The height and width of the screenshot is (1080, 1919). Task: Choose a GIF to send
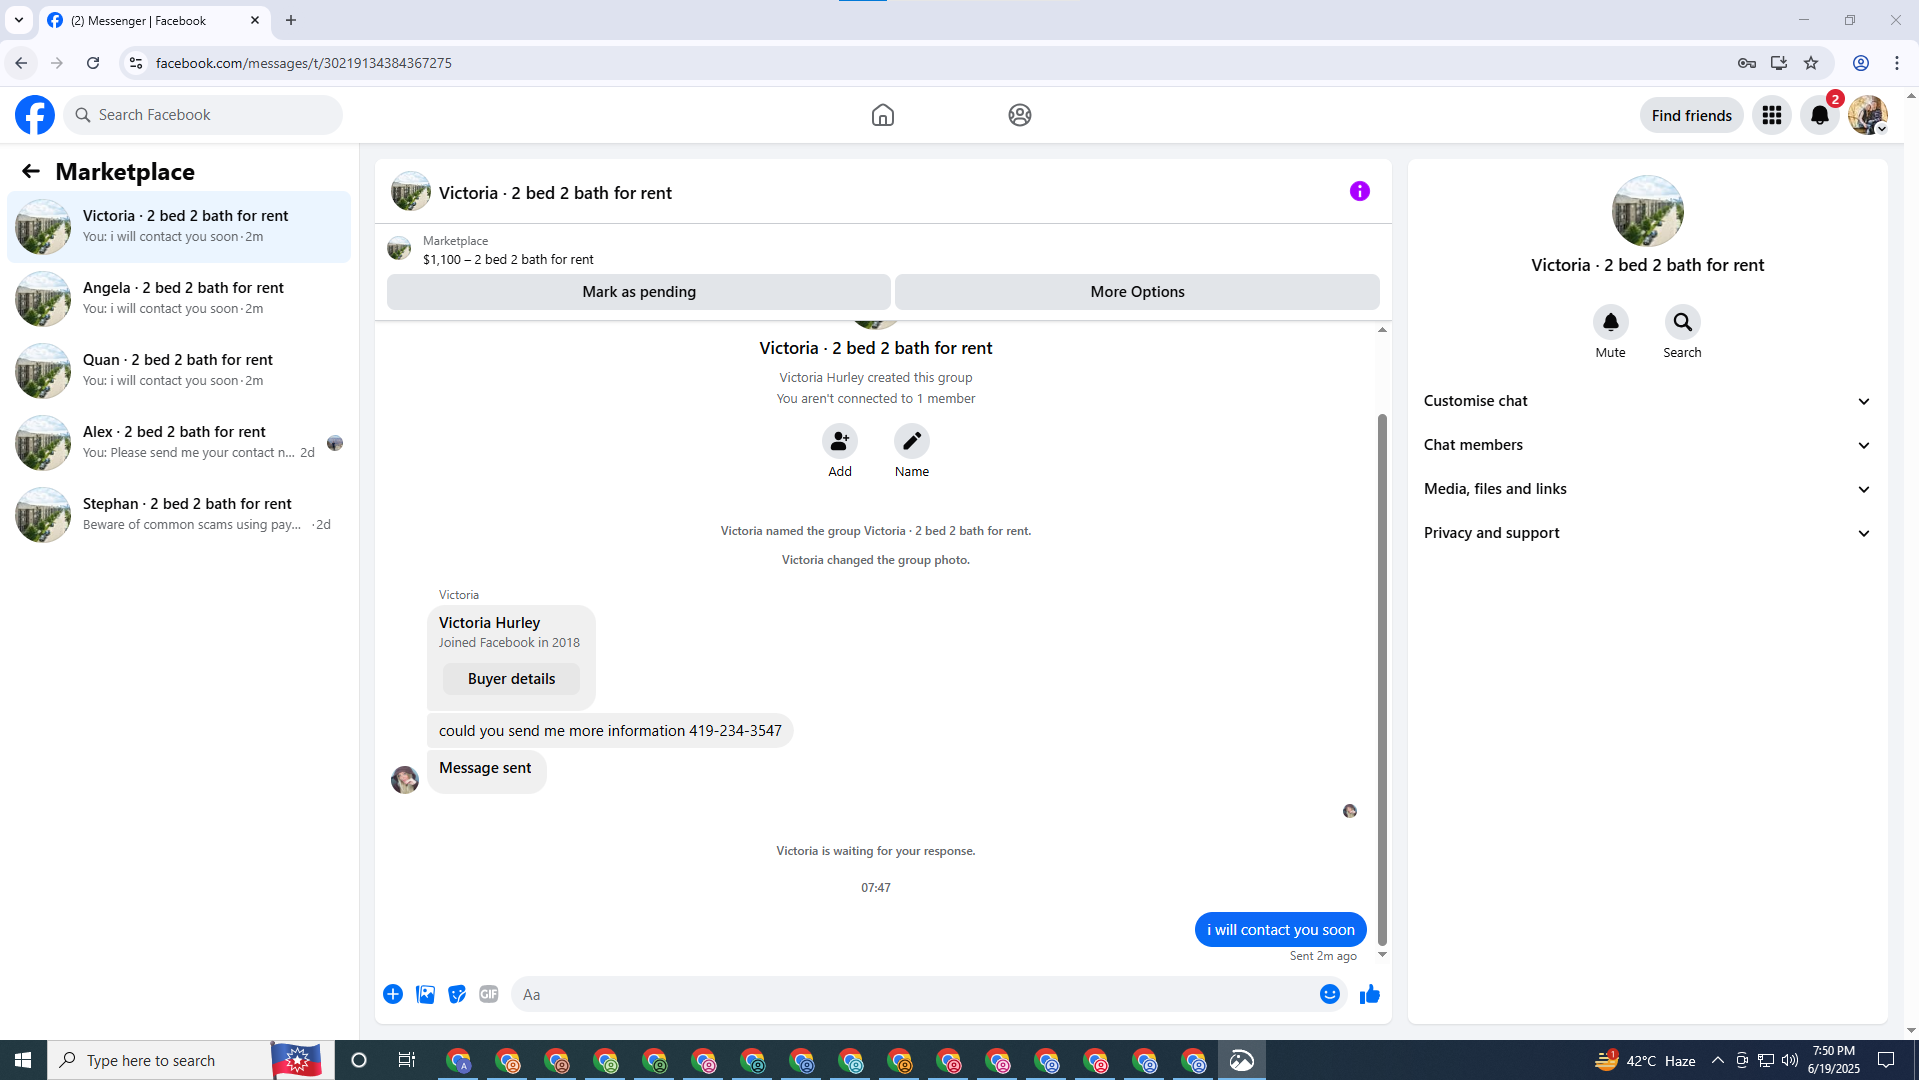pyautogui.click(x=489, y=994)
